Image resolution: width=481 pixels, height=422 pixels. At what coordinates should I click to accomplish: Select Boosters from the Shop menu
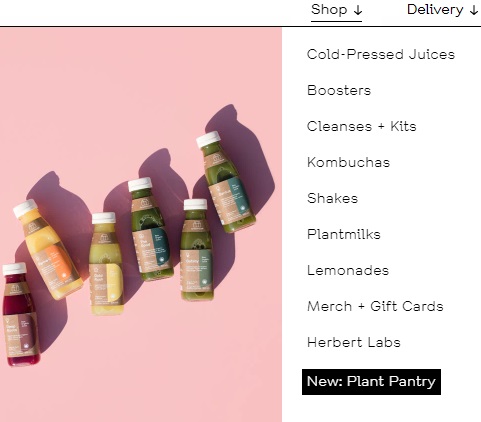(339, 90)
